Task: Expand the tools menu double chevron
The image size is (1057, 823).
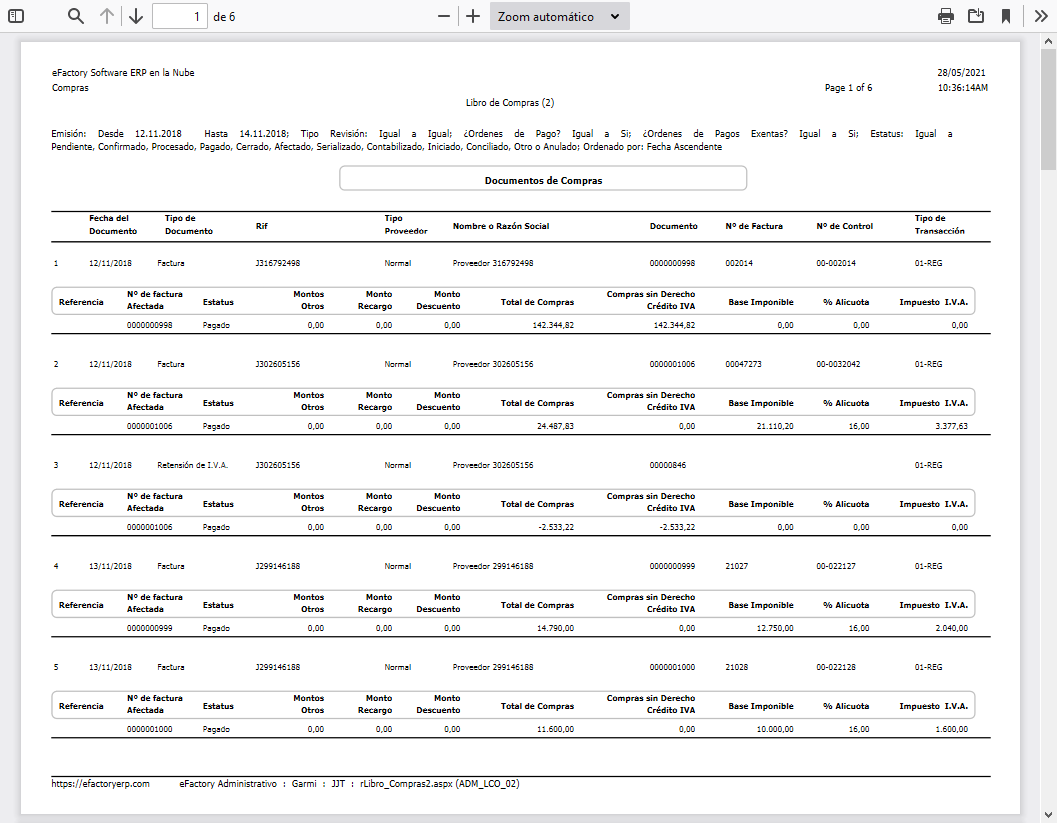Action: pyautogui.click(x=1040, y=16)
